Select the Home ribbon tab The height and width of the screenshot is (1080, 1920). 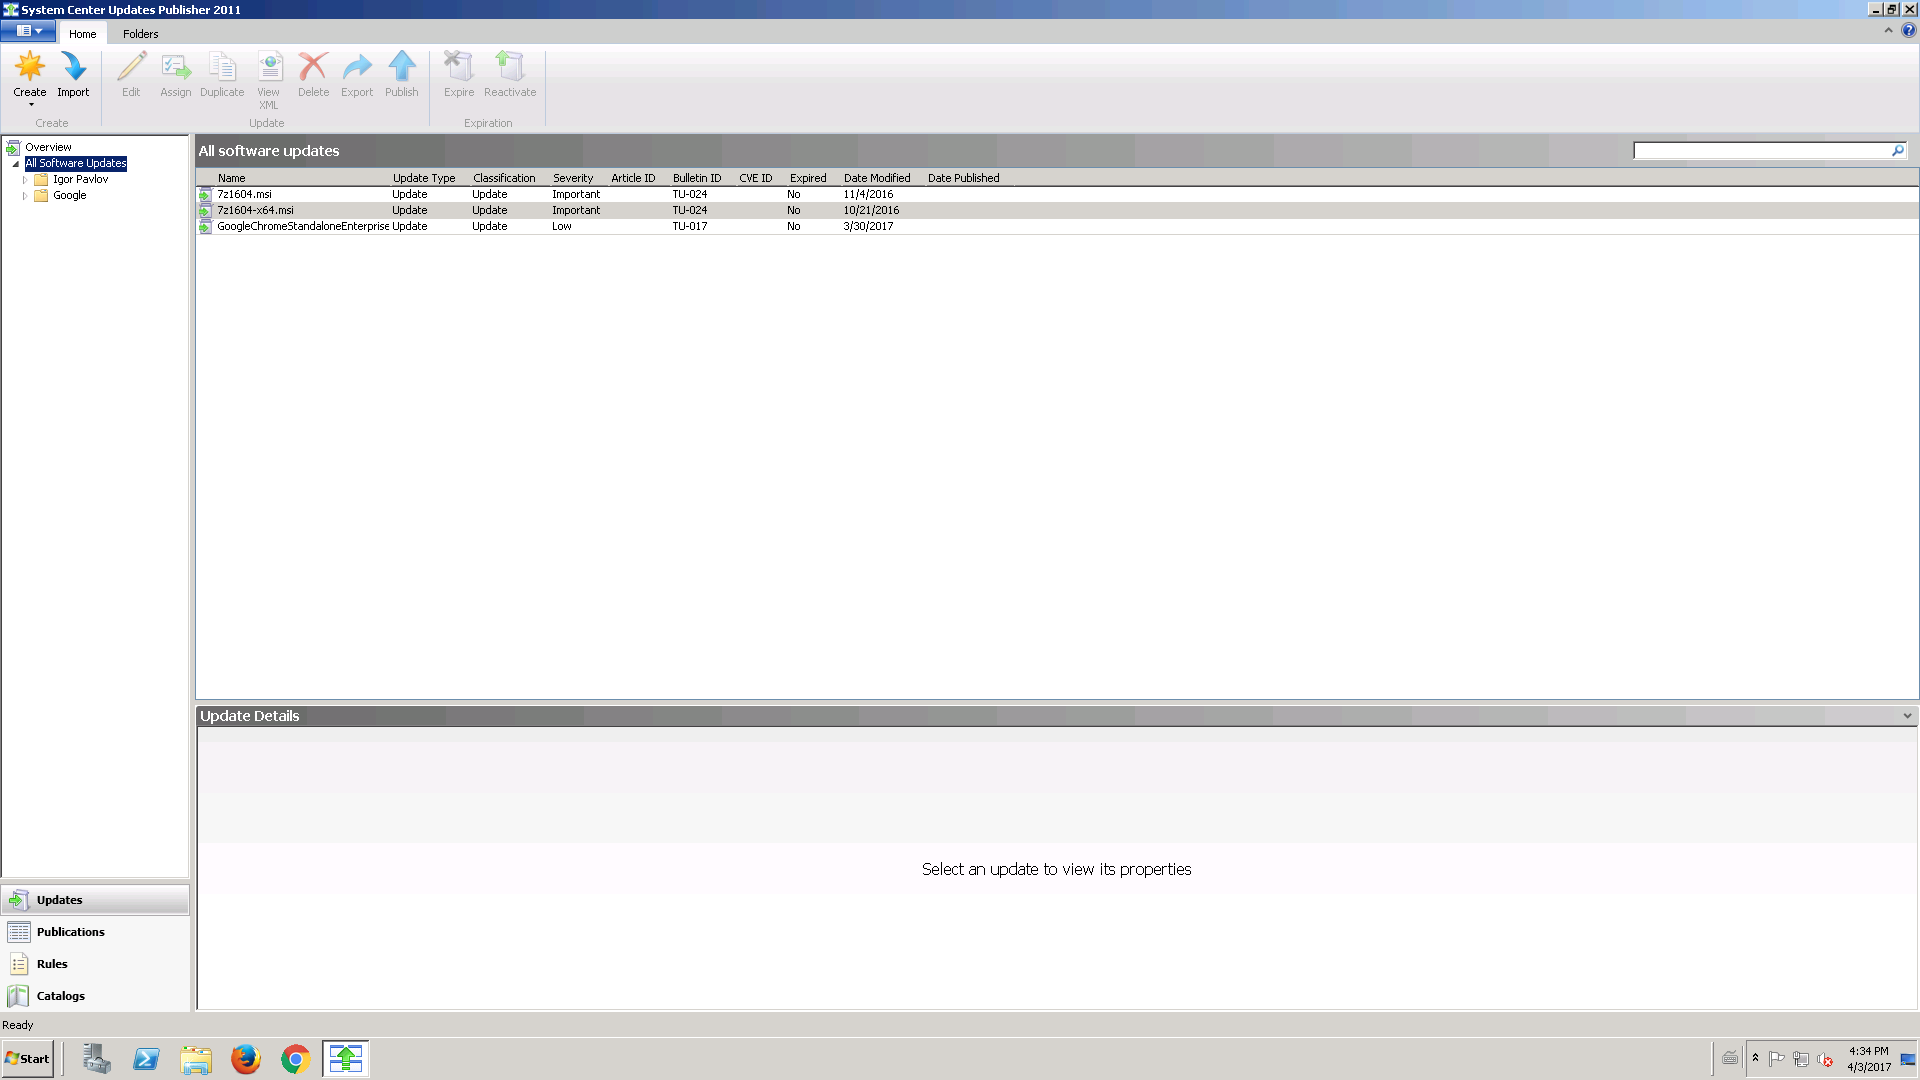tap(82, 33)
